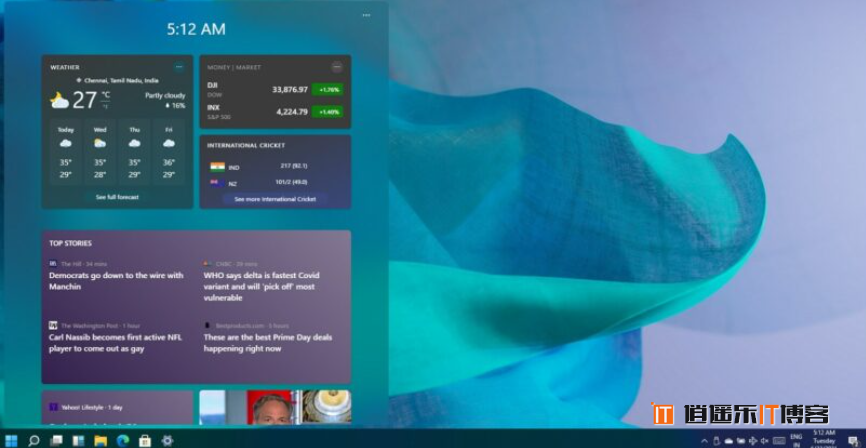The image size is (866, 448).
Task: Click the New Zealand flag icon
Action: (217, 183)
